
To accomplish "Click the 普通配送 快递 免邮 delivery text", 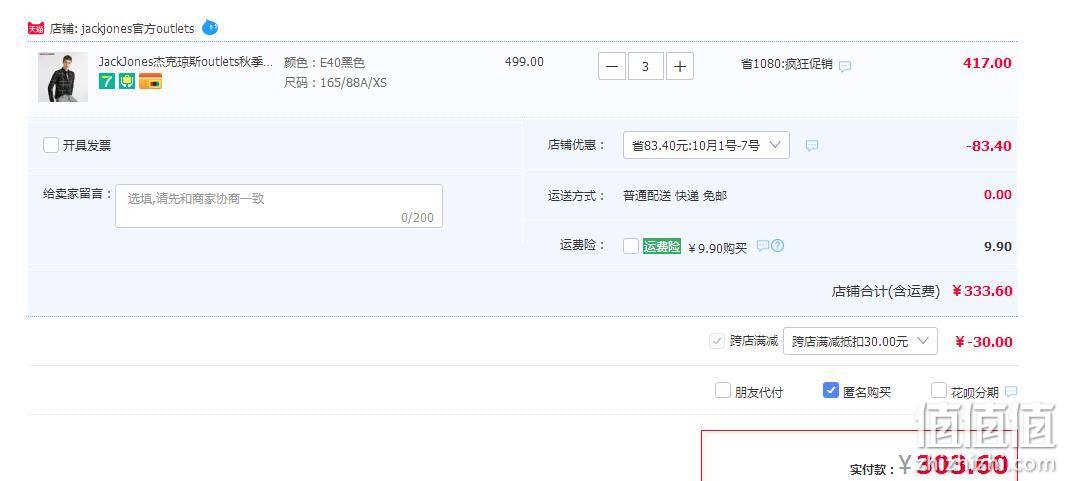I will coord(674,196).
